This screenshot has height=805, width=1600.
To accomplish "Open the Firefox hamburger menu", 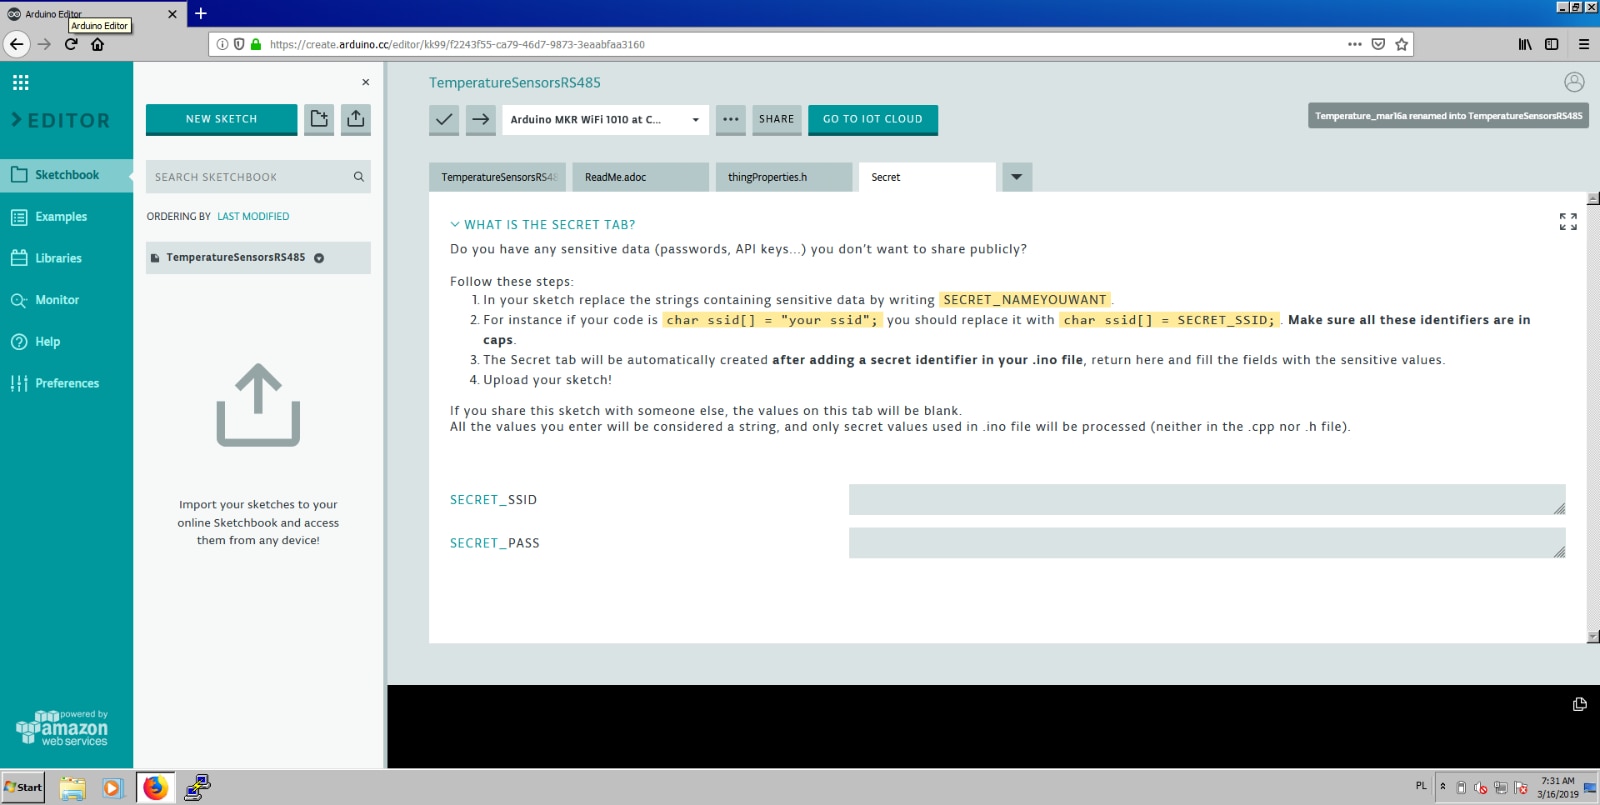I will 1584,44.
